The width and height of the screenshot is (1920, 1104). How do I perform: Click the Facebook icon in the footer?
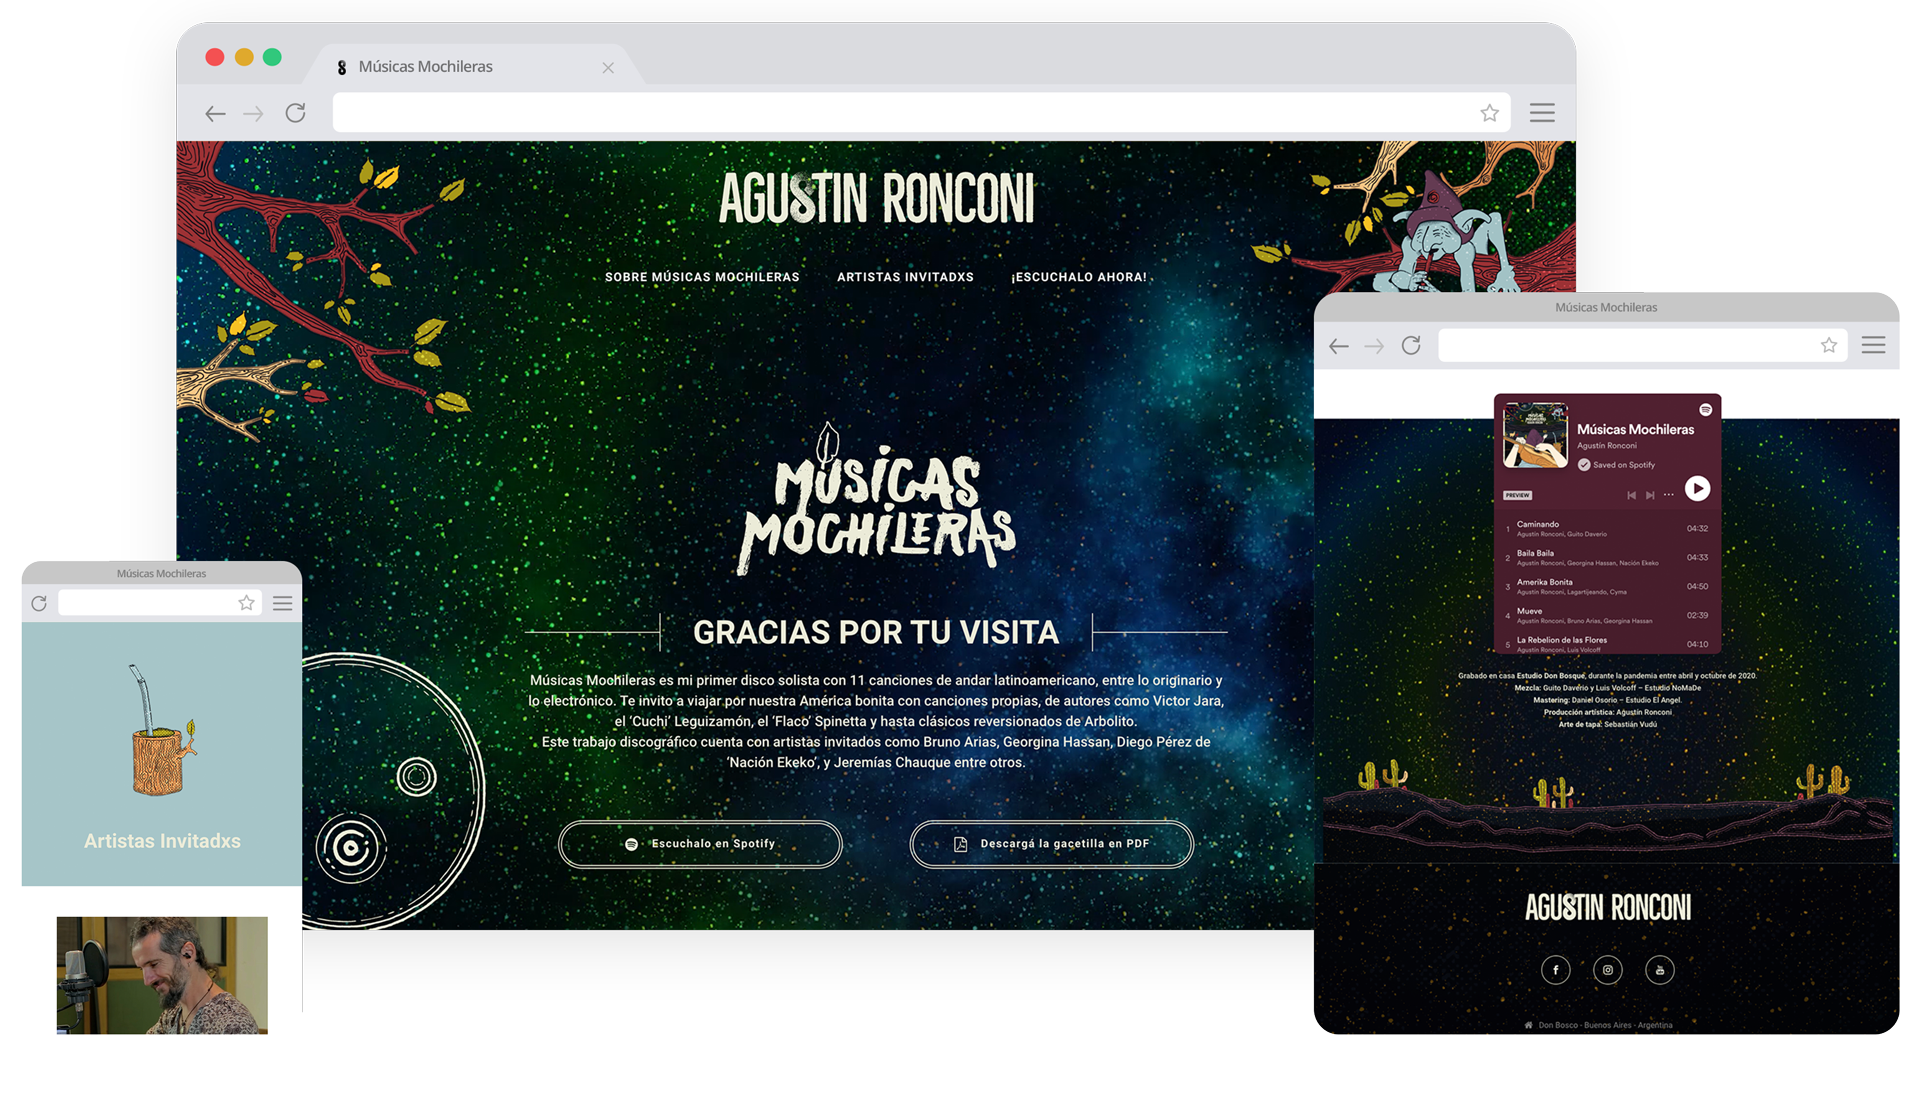(1556, 970)
